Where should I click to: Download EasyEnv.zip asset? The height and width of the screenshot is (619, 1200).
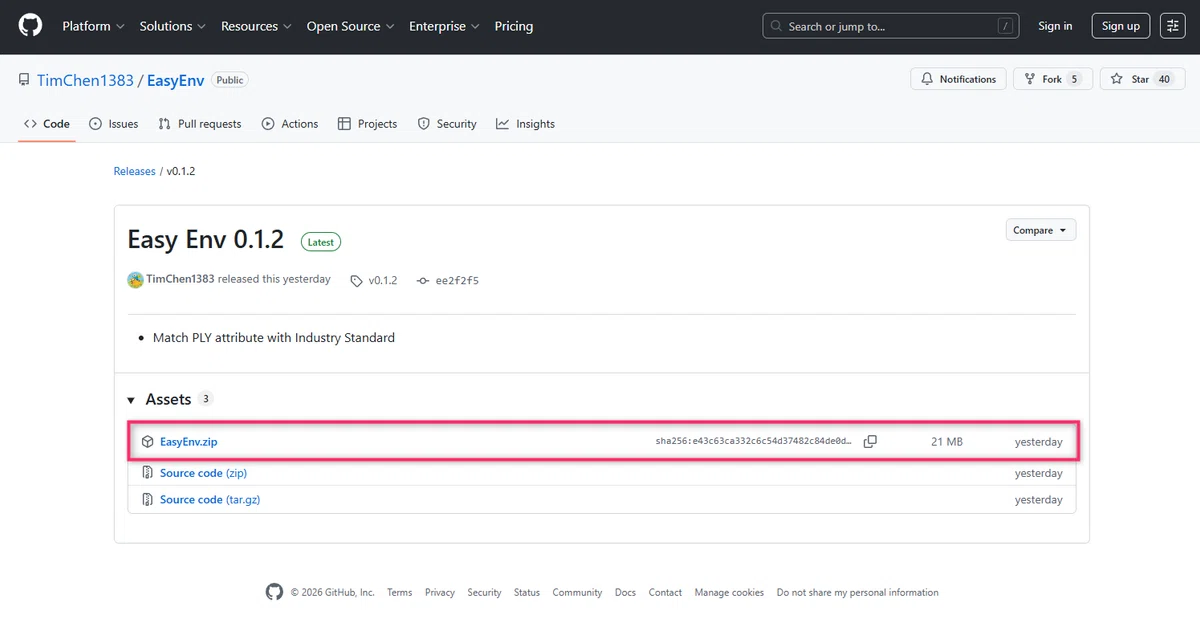pyautogui.click(x=188, y=441)
